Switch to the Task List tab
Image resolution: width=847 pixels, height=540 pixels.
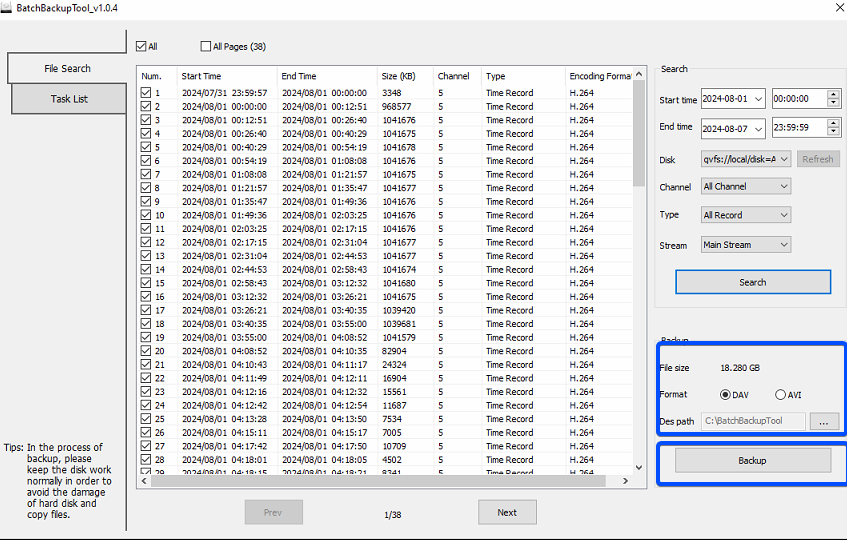click(69, 99)
